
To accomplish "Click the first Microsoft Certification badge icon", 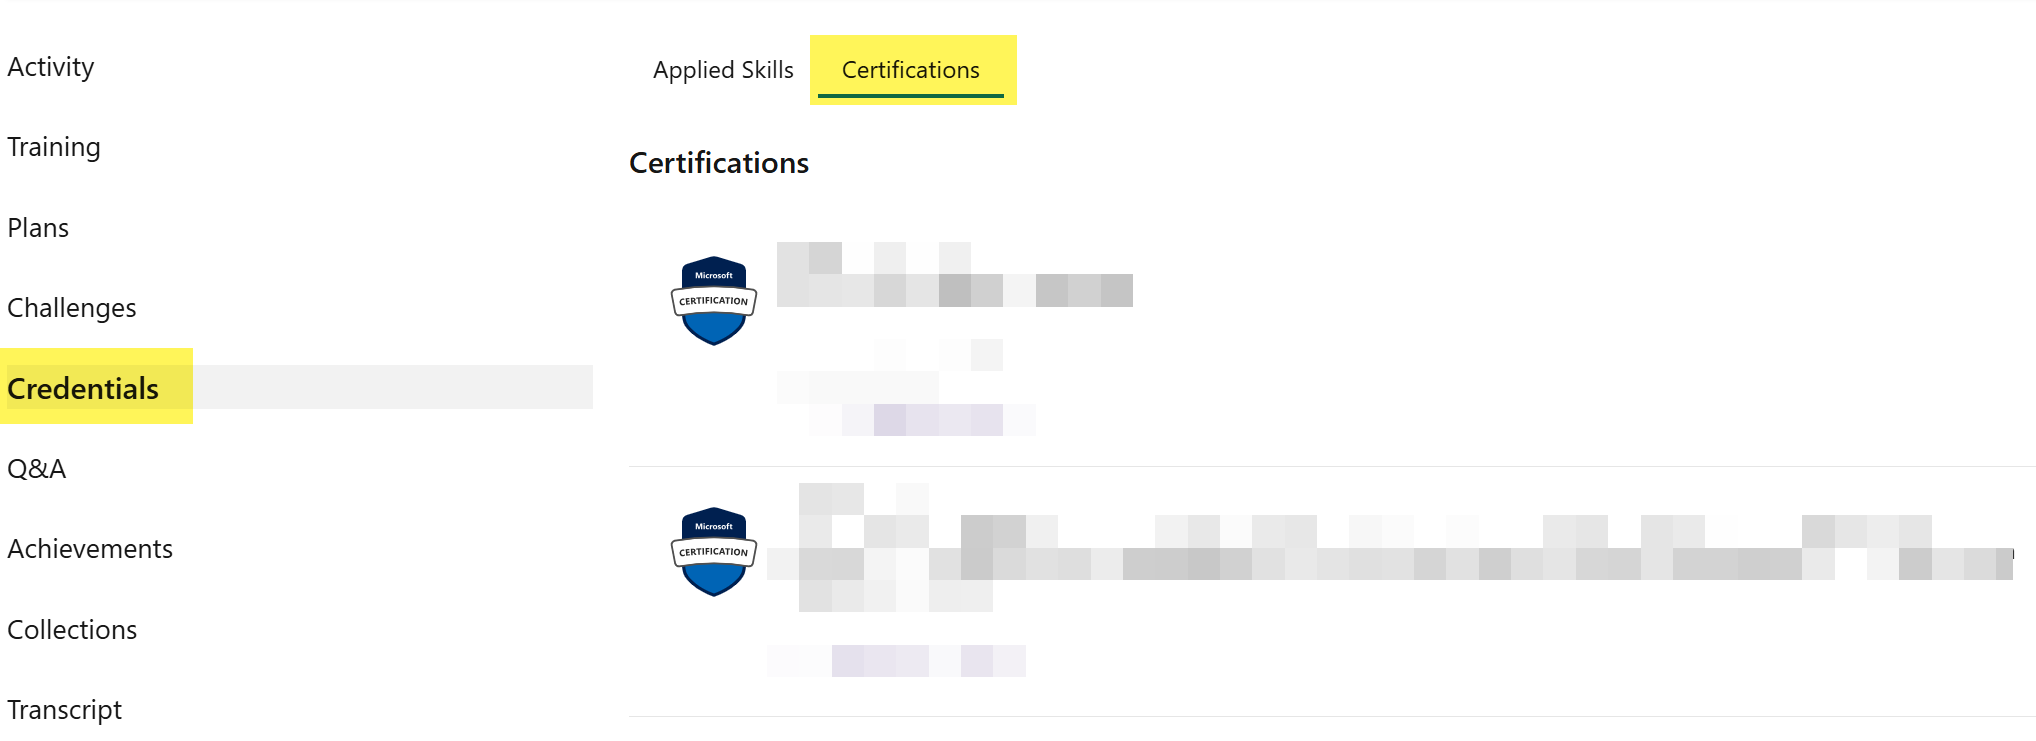I will [713, 300].
